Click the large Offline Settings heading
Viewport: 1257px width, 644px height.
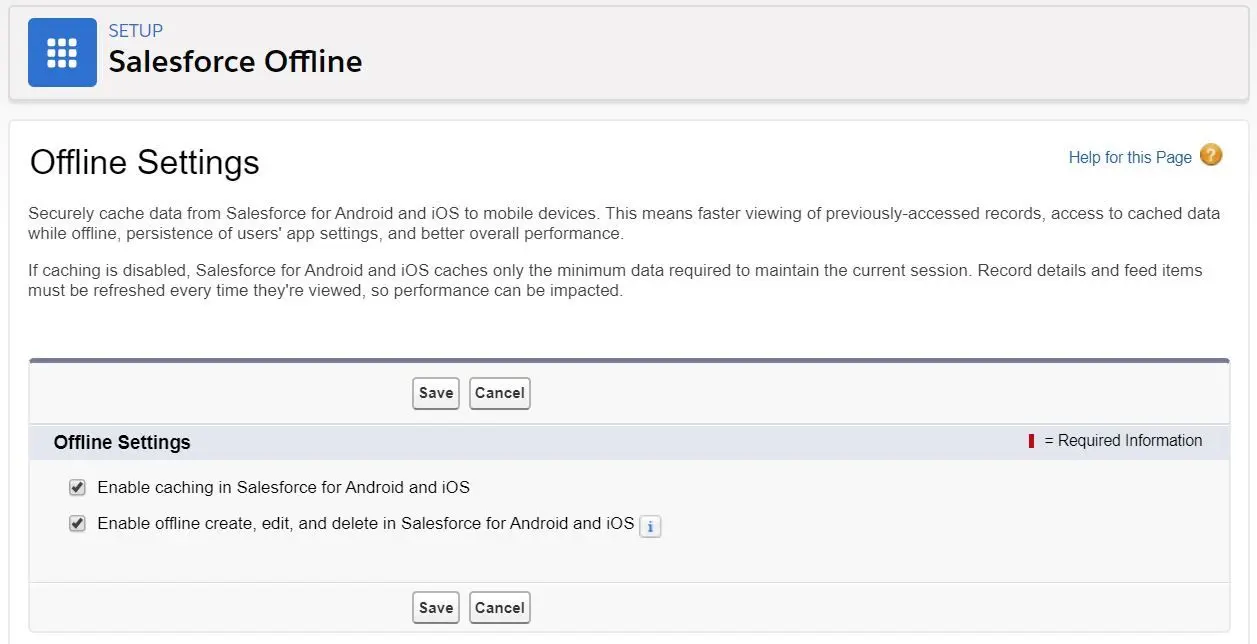(145, 162)
